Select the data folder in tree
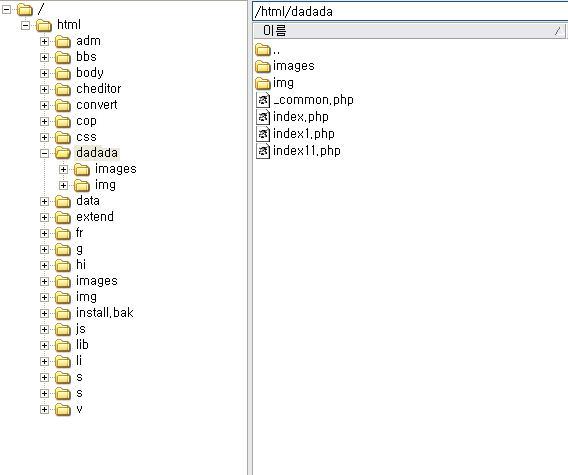 [x=88, y=201]
